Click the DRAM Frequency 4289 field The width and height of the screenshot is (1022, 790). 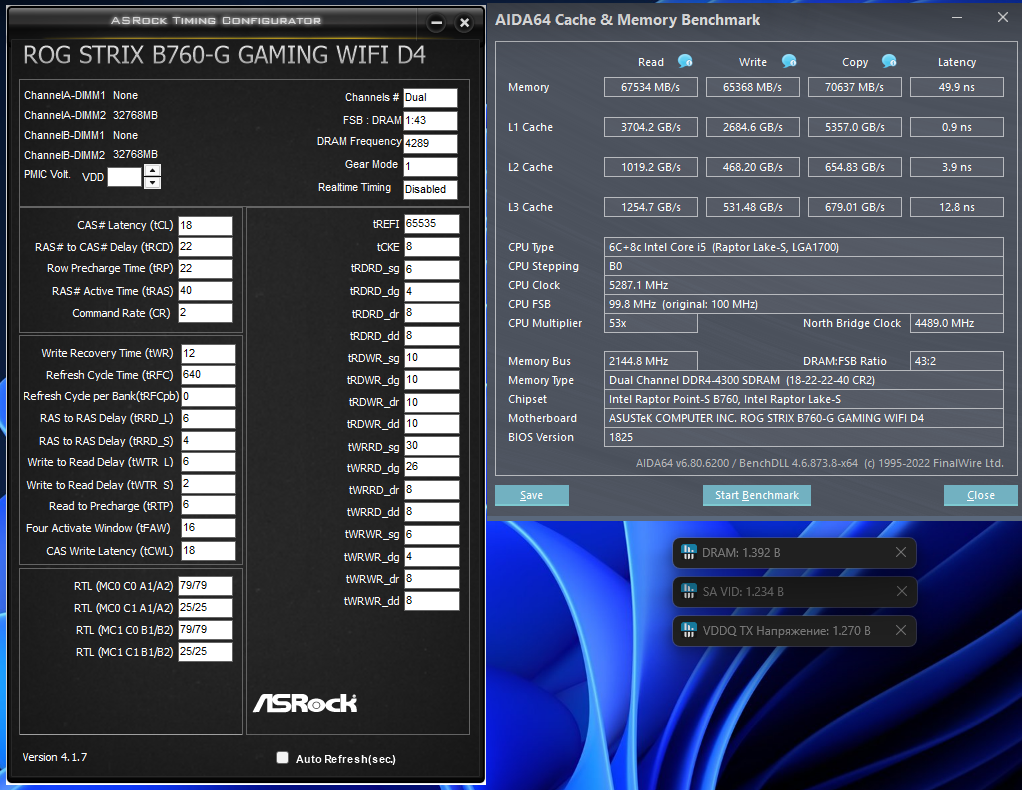[430, 143]
